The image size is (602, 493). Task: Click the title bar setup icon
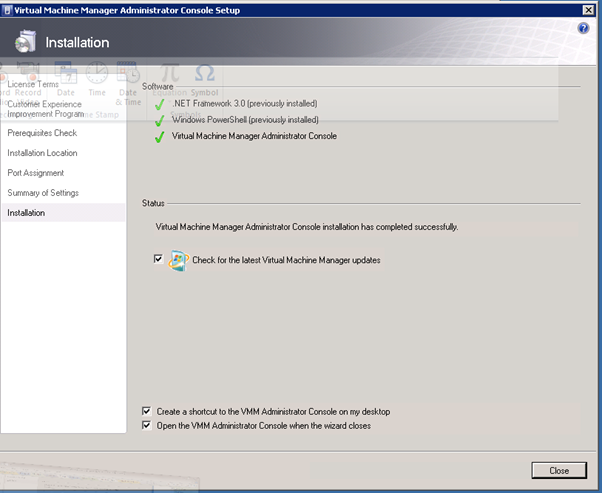click(7, 10)
